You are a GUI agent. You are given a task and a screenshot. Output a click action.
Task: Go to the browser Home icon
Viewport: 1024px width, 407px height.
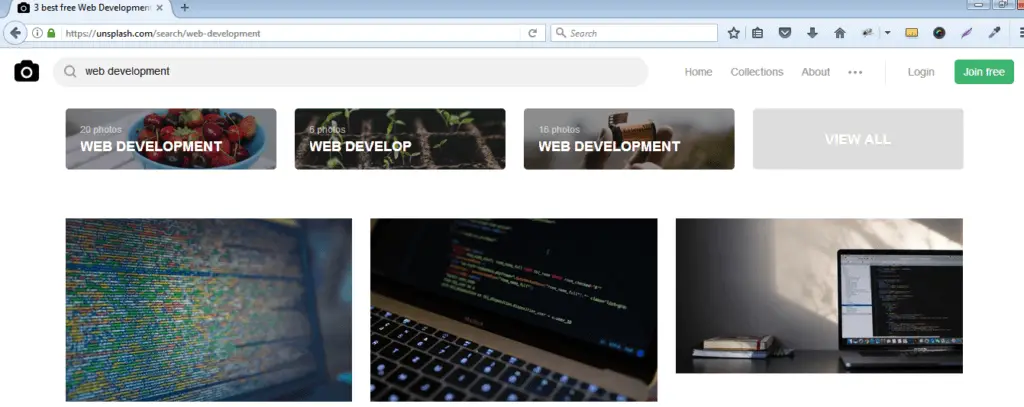(x=839, y=33)
